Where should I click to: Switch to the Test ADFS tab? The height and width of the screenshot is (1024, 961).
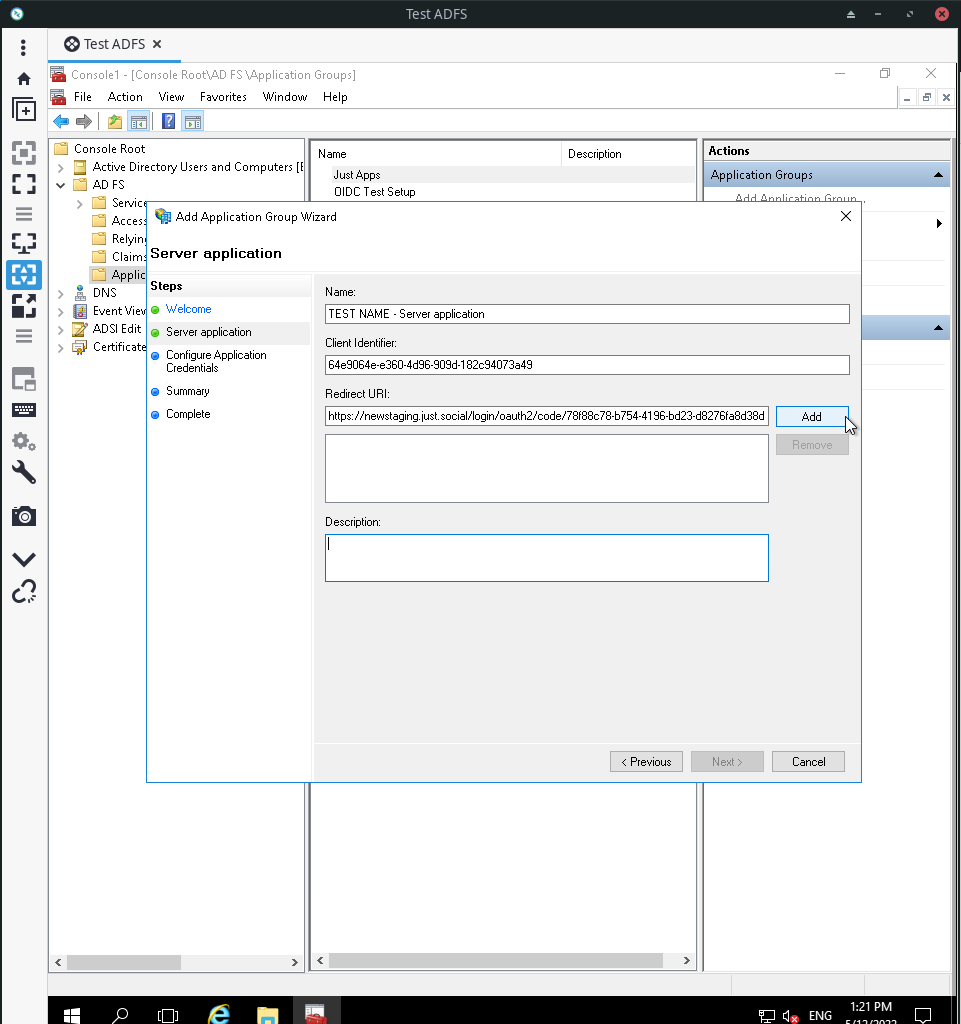tap(114, 44)
